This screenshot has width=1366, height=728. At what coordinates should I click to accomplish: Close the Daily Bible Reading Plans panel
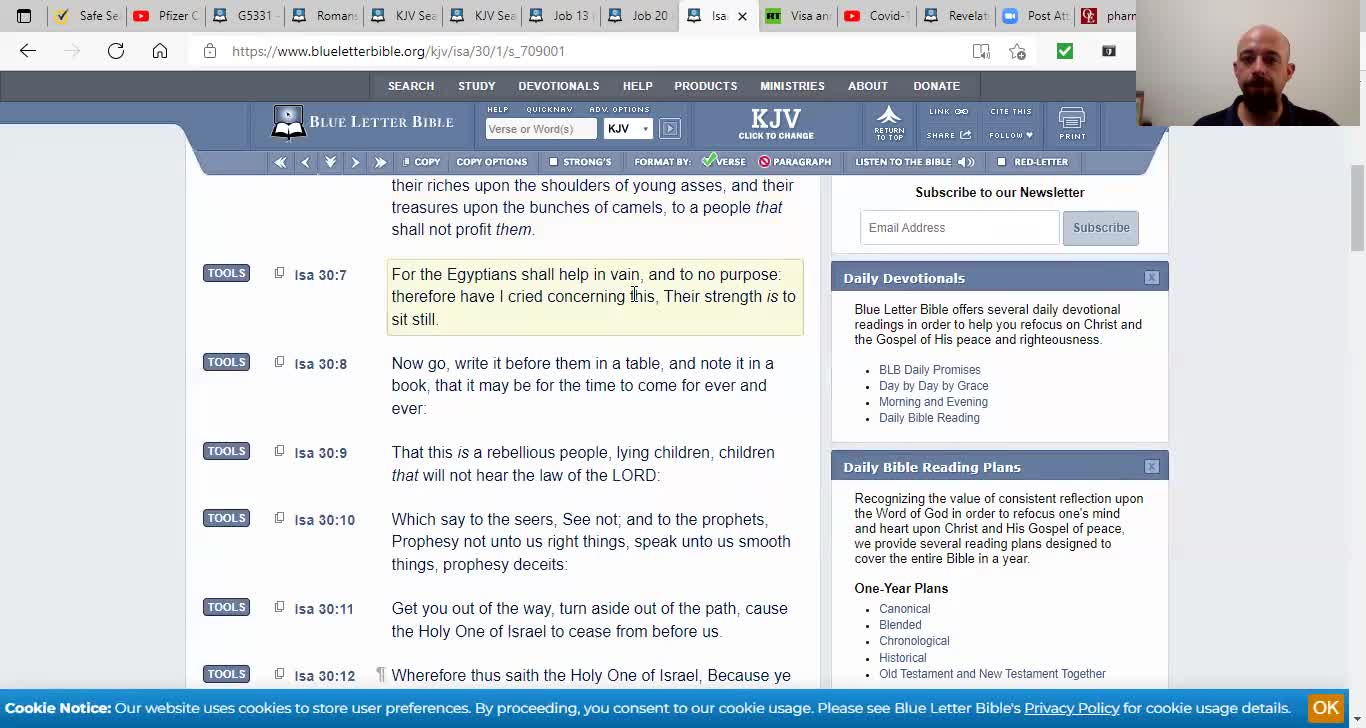pyautogui.click(x=1152, y=467)
